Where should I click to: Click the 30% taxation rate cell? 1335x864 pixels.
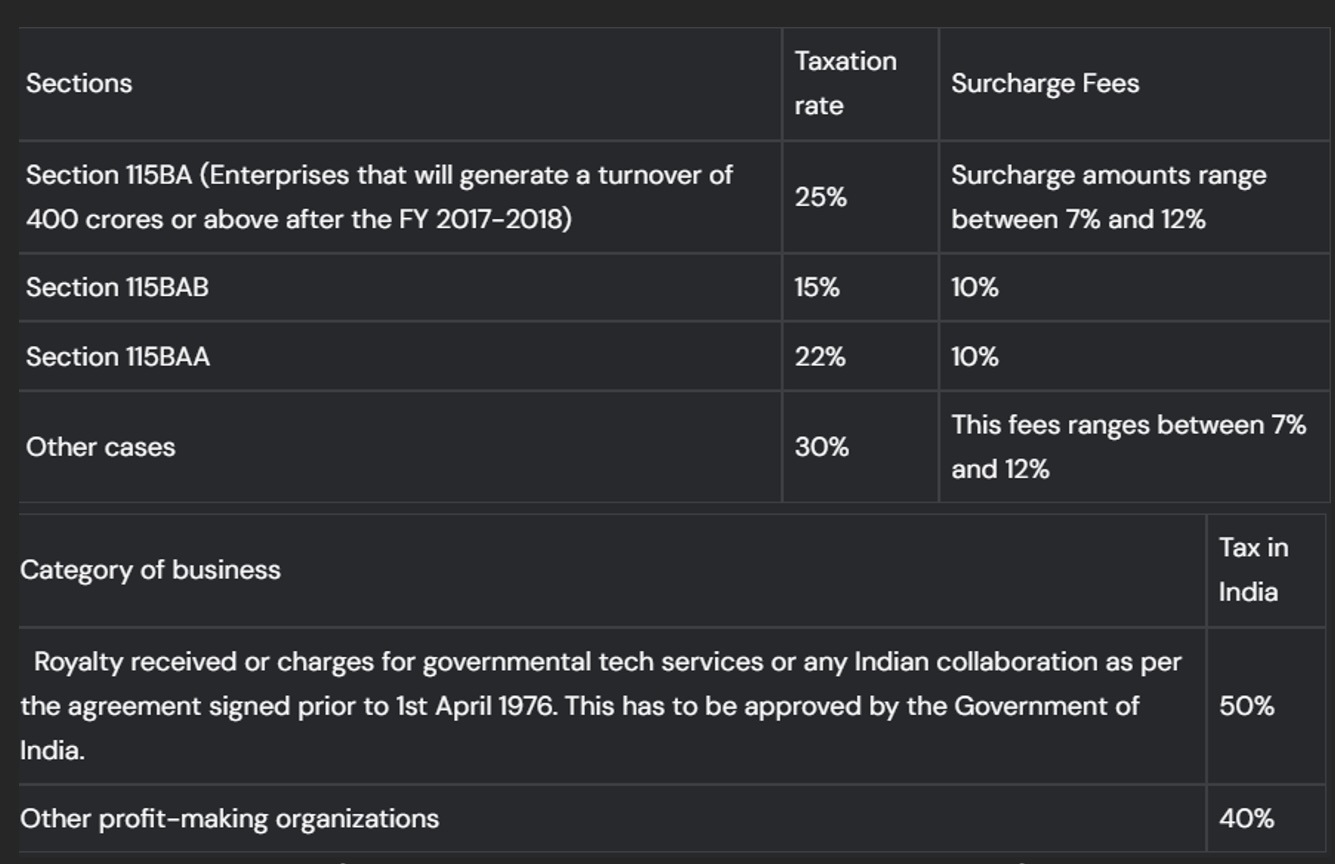coord(821,447)
